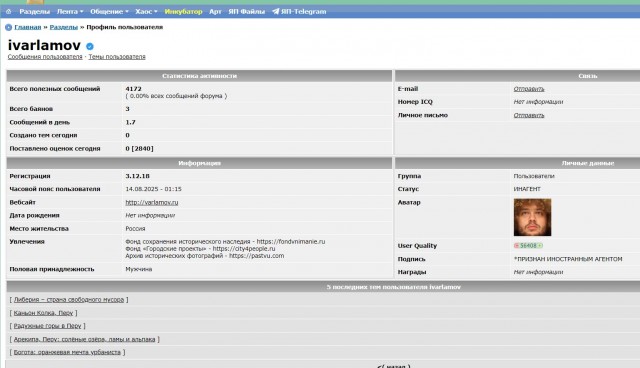Click the home icon in the navigation bar
This screenshot has height=368, width=640.
pyautogui.click(x=8, y=11)
